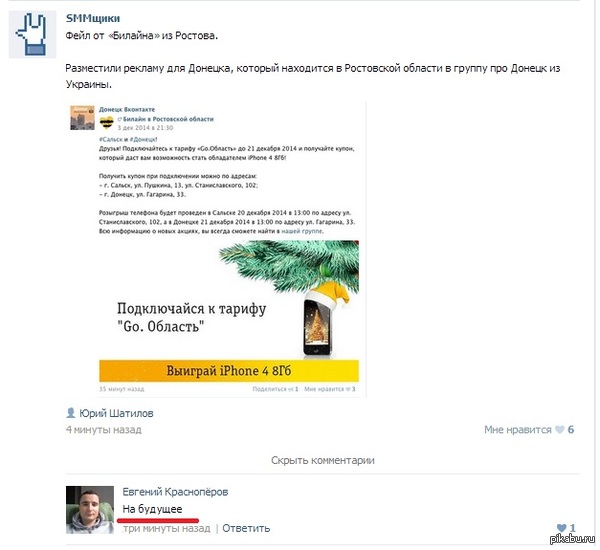600x550 pixels.
Task: Open Евгений Краснопёров's avatar photo
Action: (90, 509)
